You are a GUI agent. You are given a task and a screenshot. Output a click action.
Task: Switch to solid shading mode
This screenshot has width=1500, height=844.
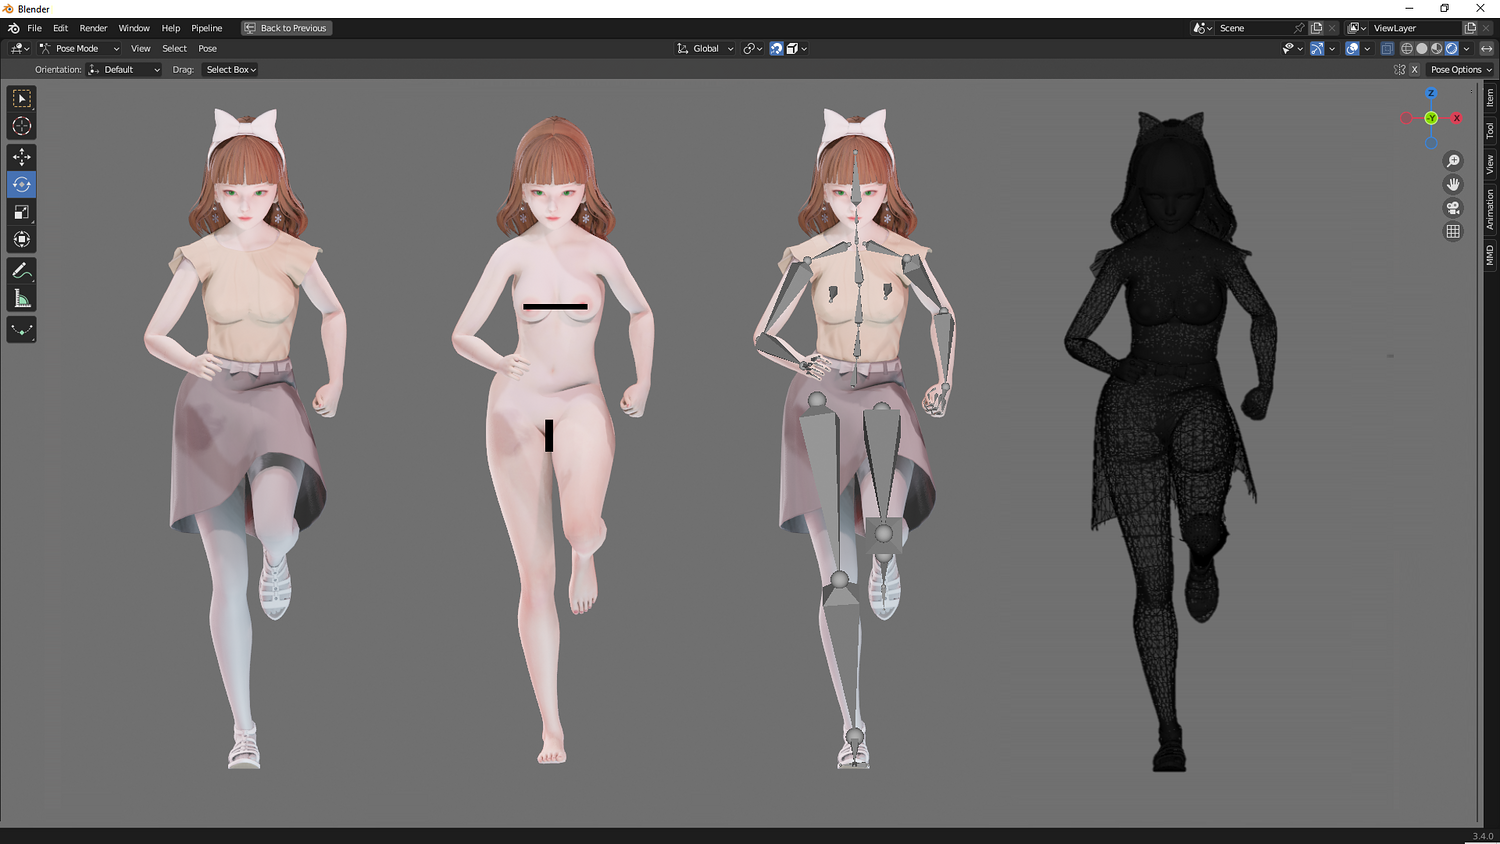[x=1422, y=48]
